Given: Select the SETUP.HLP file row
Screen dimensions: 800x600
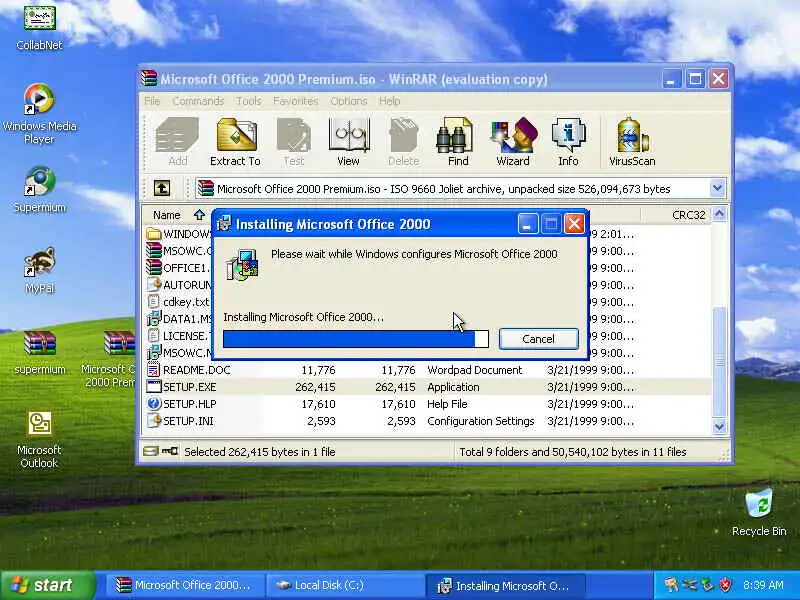Looking at the screenshot, I should click(x=427, y=404).
